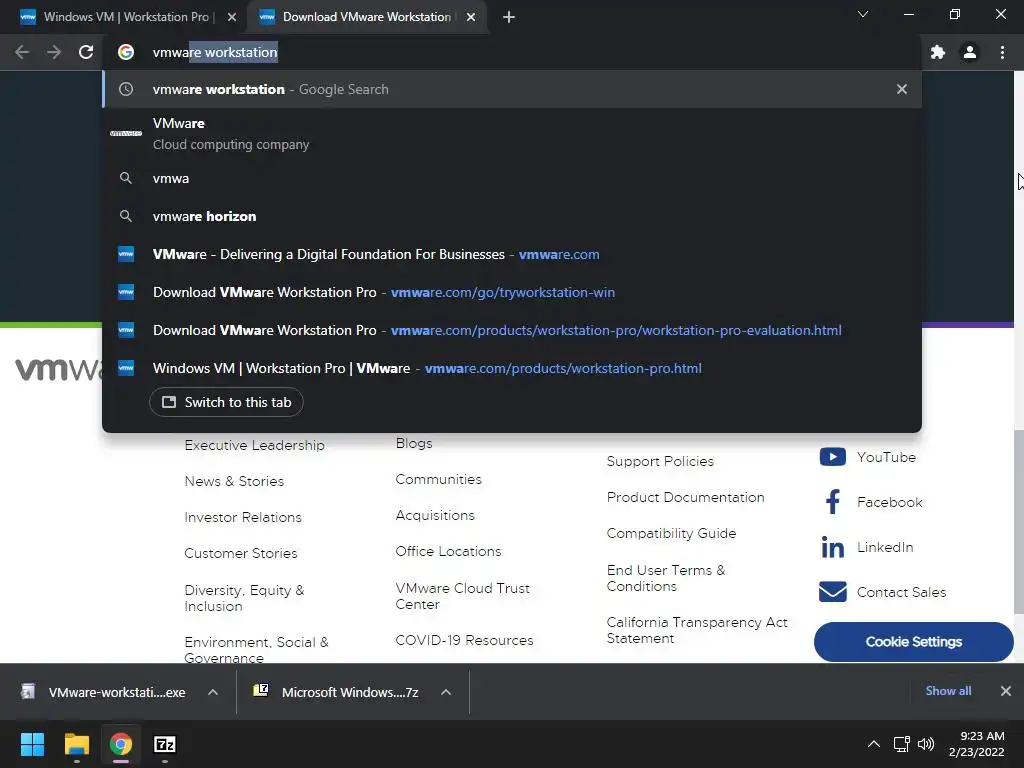Close the downloads bar
1024x768 pixels.
1006,691
